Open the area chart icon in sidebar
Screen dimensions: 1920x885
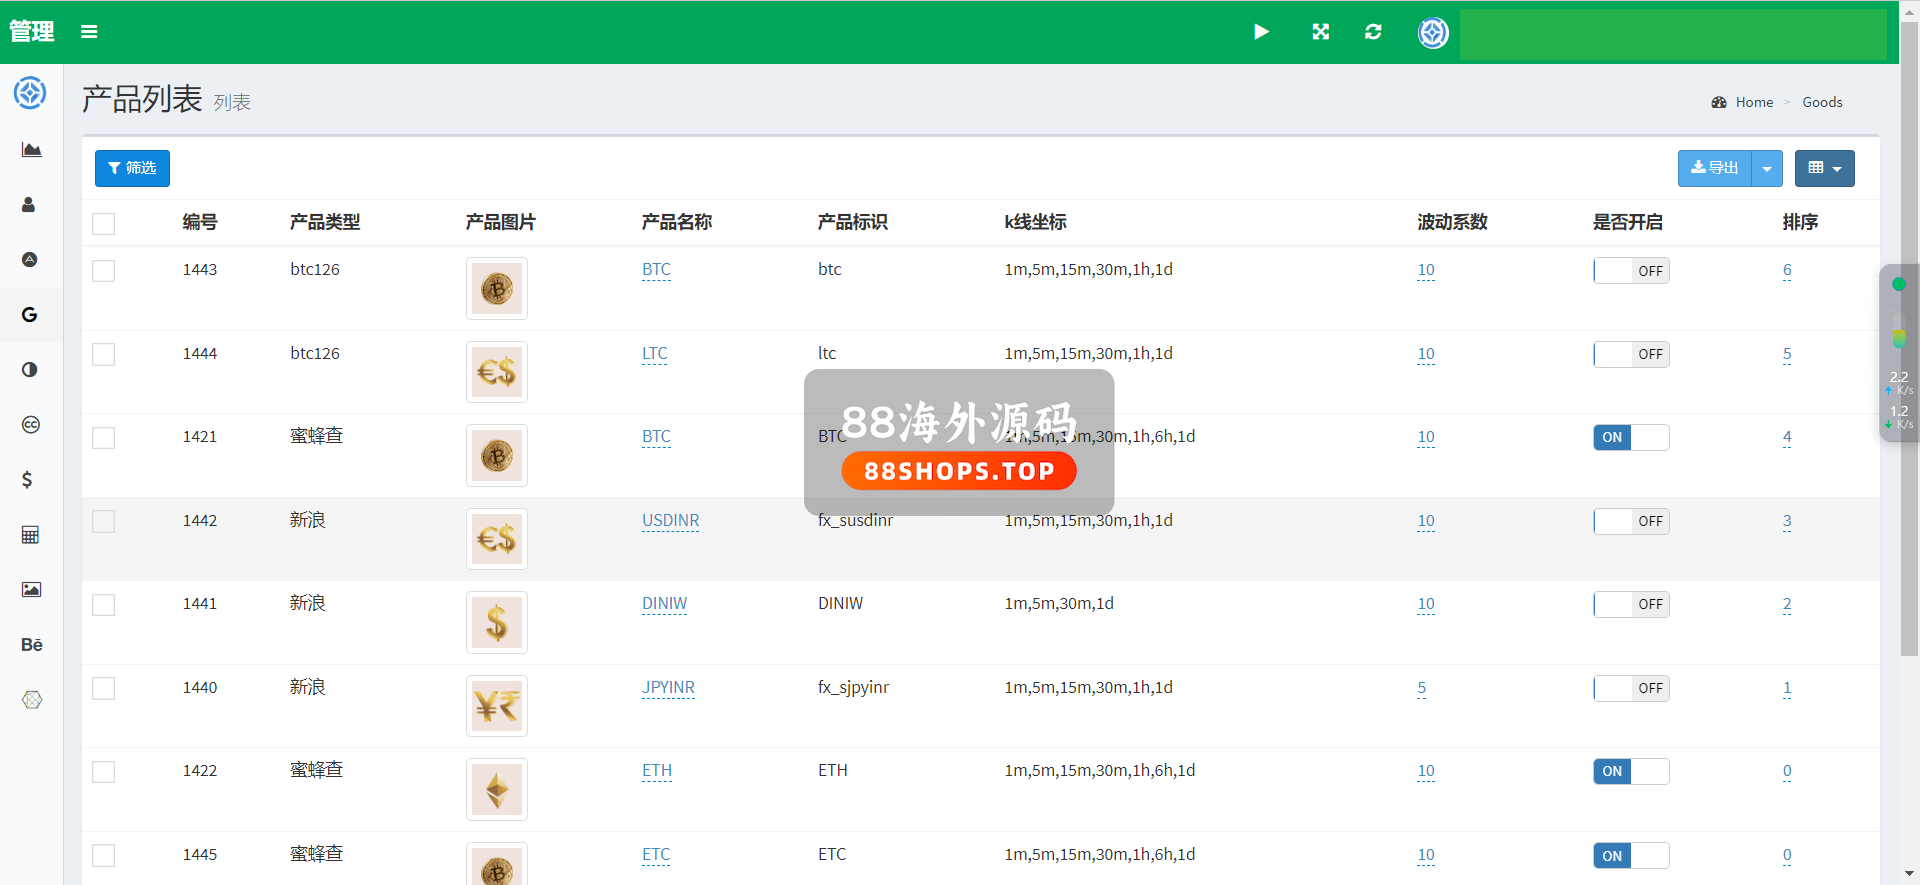[x=31, y=150]
